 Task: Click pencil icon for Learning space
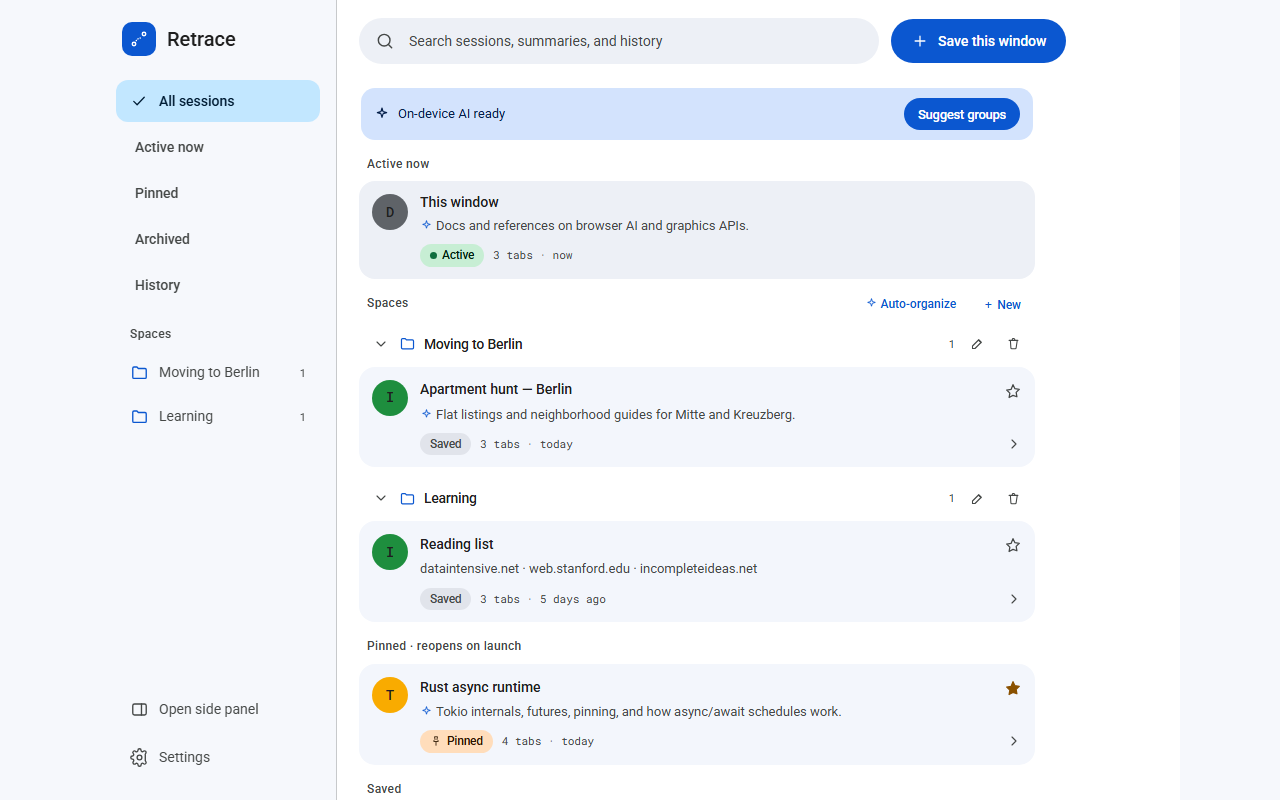pos(977,498)
